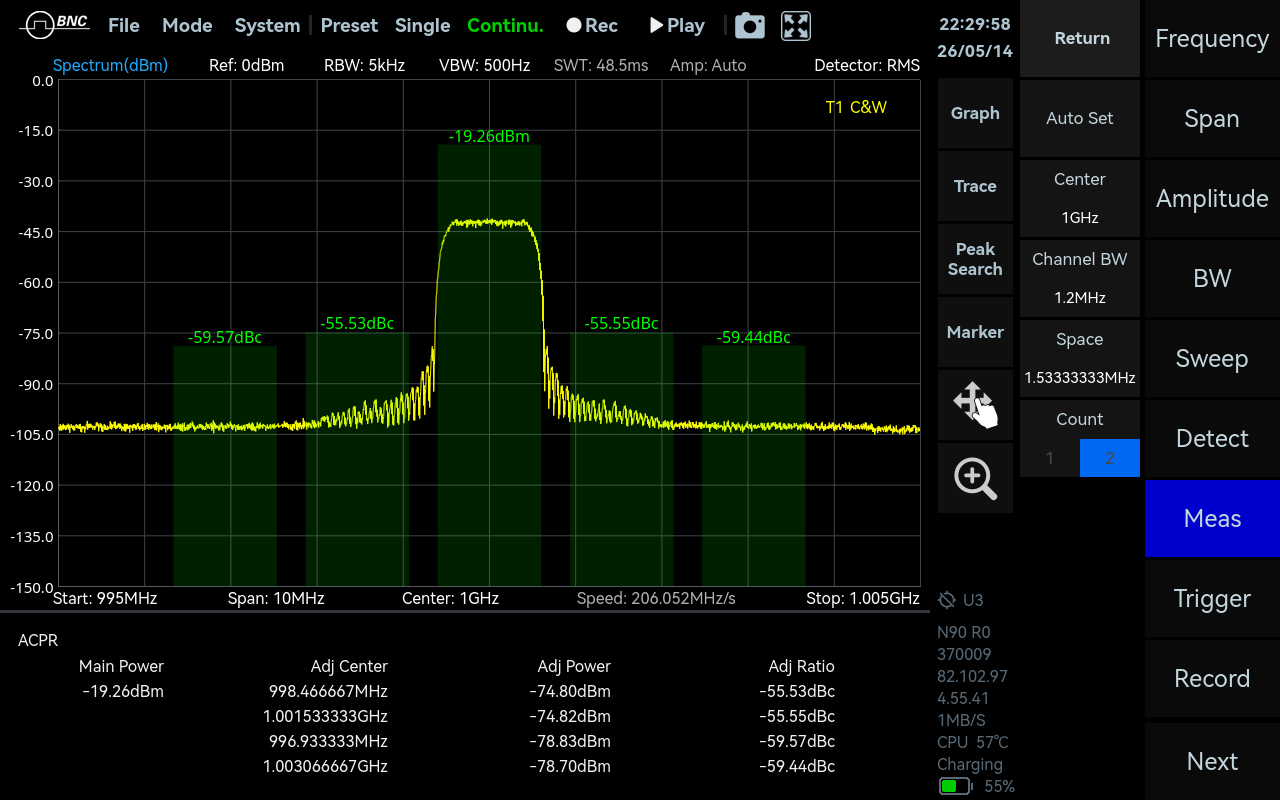Open the BW menu
Image resolution: width=1280 pixels, height=800 pixels.
pyautogui.click(x=1212, y=278)
